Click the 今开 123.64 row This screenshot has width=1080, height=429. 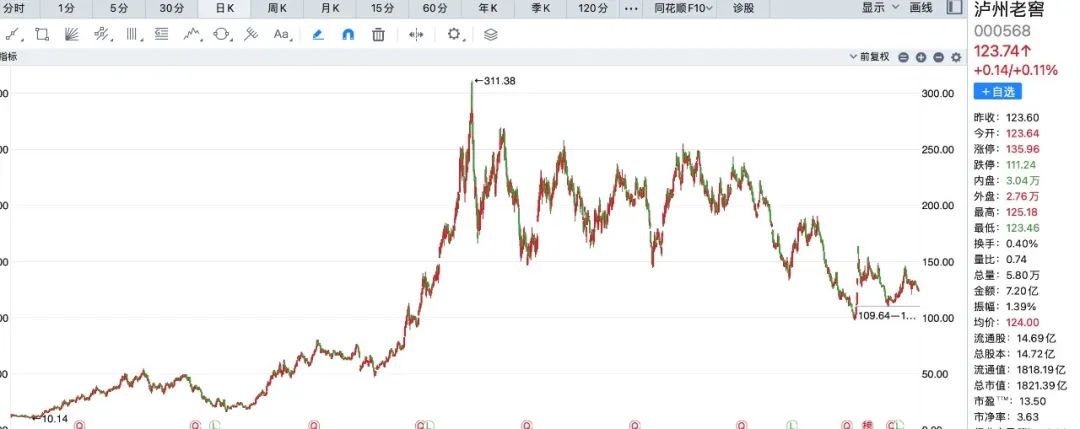1007,134
